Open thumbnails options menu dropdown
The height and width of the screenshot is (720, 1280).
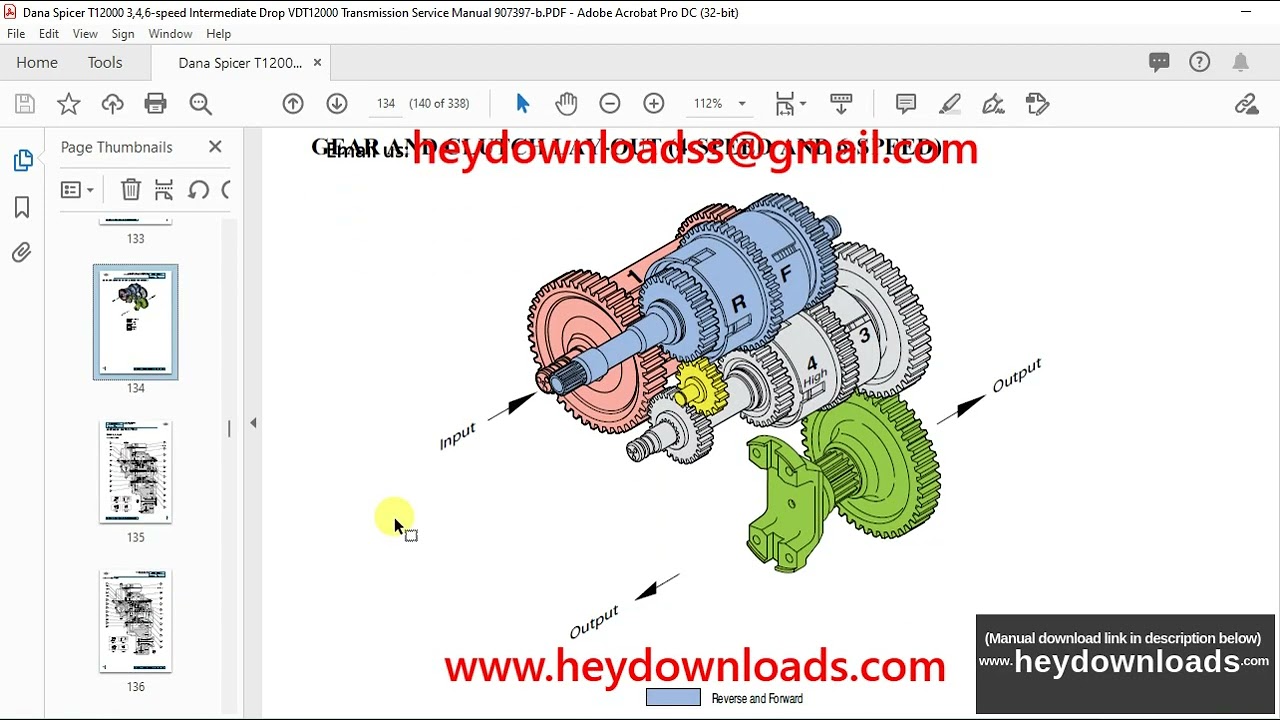point(77,190)
